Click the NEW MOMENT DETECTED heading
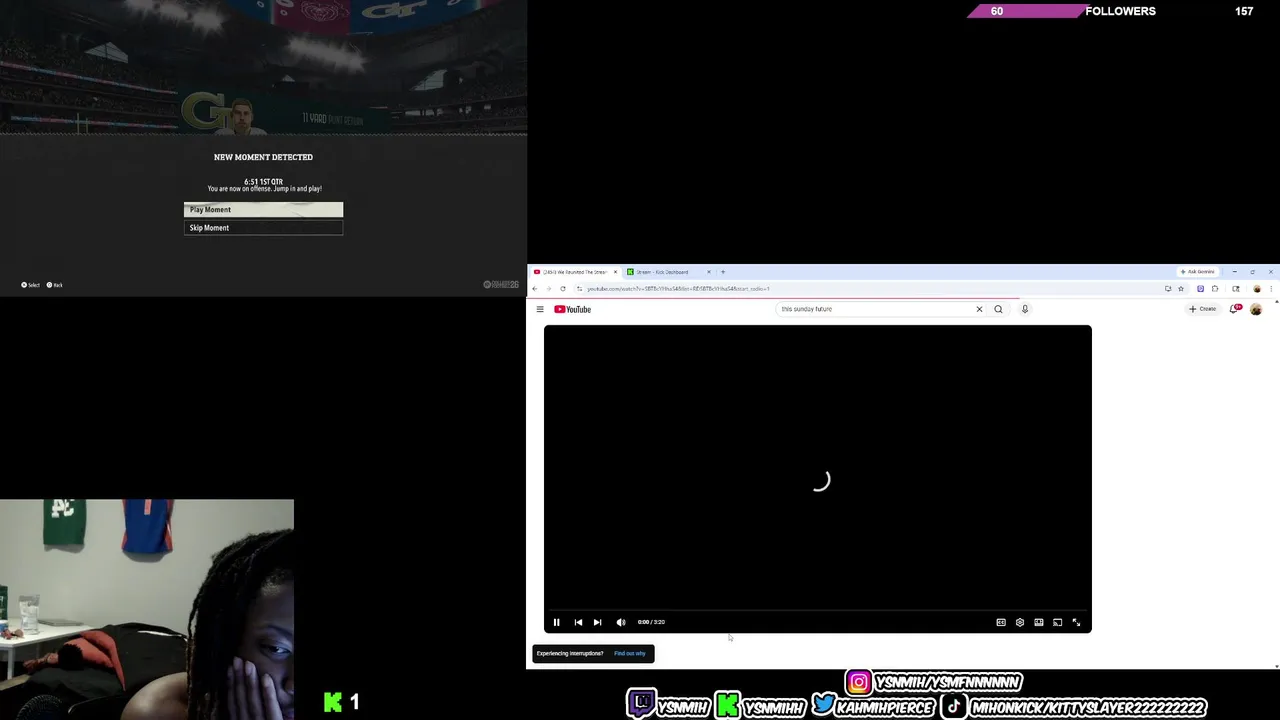Image resolution: width=1280 pixels, height=720 pixels. [x=263, y=157]
